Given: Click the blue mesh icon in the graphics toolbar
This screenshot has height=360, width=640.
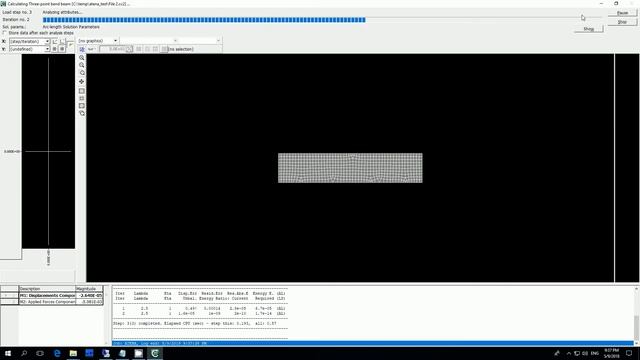Looking at the screenshot, I should (82, 49).
